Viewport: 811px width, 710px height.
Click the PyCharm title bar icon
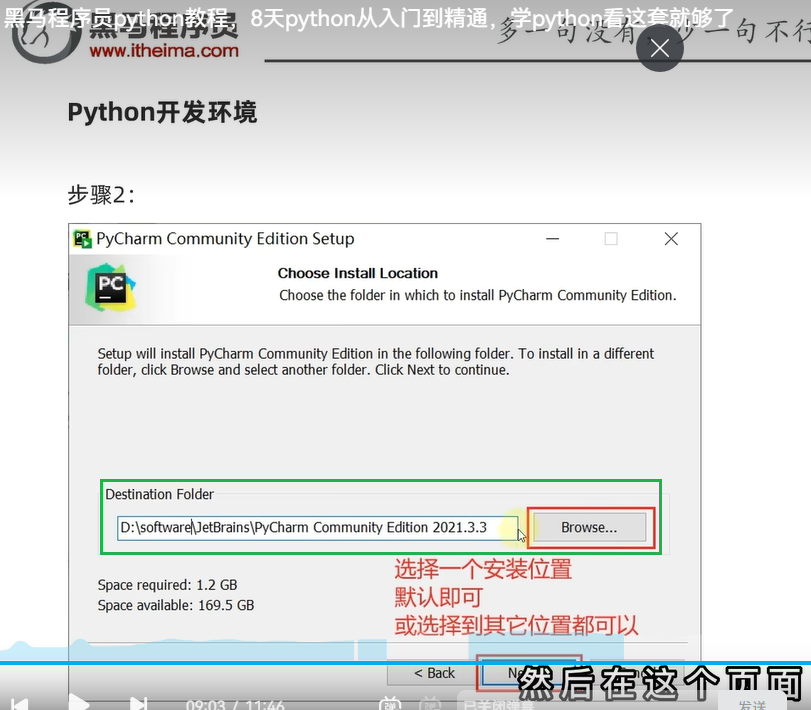click(x=82, y=239)
